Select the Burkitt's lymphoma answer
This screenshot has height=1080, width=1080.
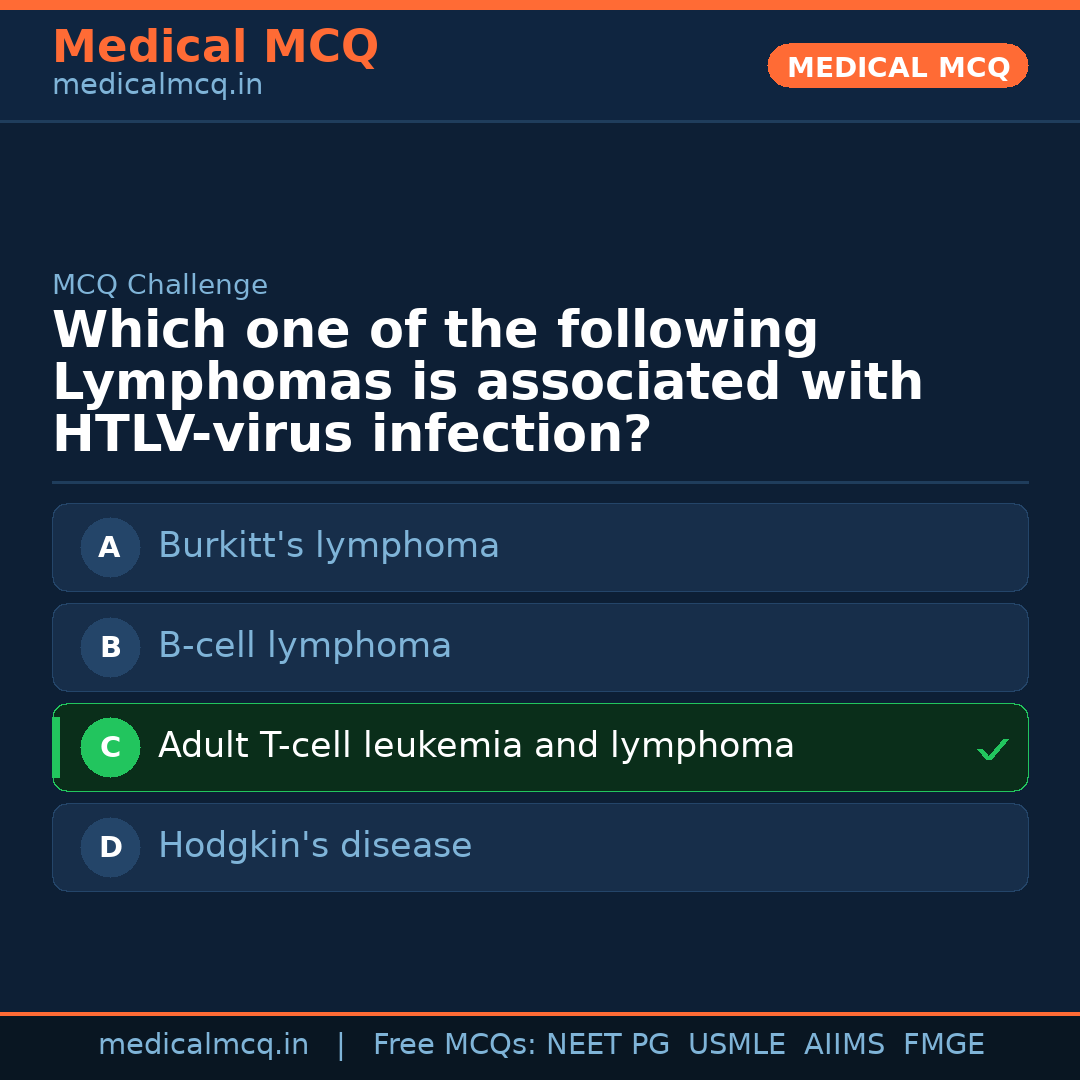pos(328,546)
